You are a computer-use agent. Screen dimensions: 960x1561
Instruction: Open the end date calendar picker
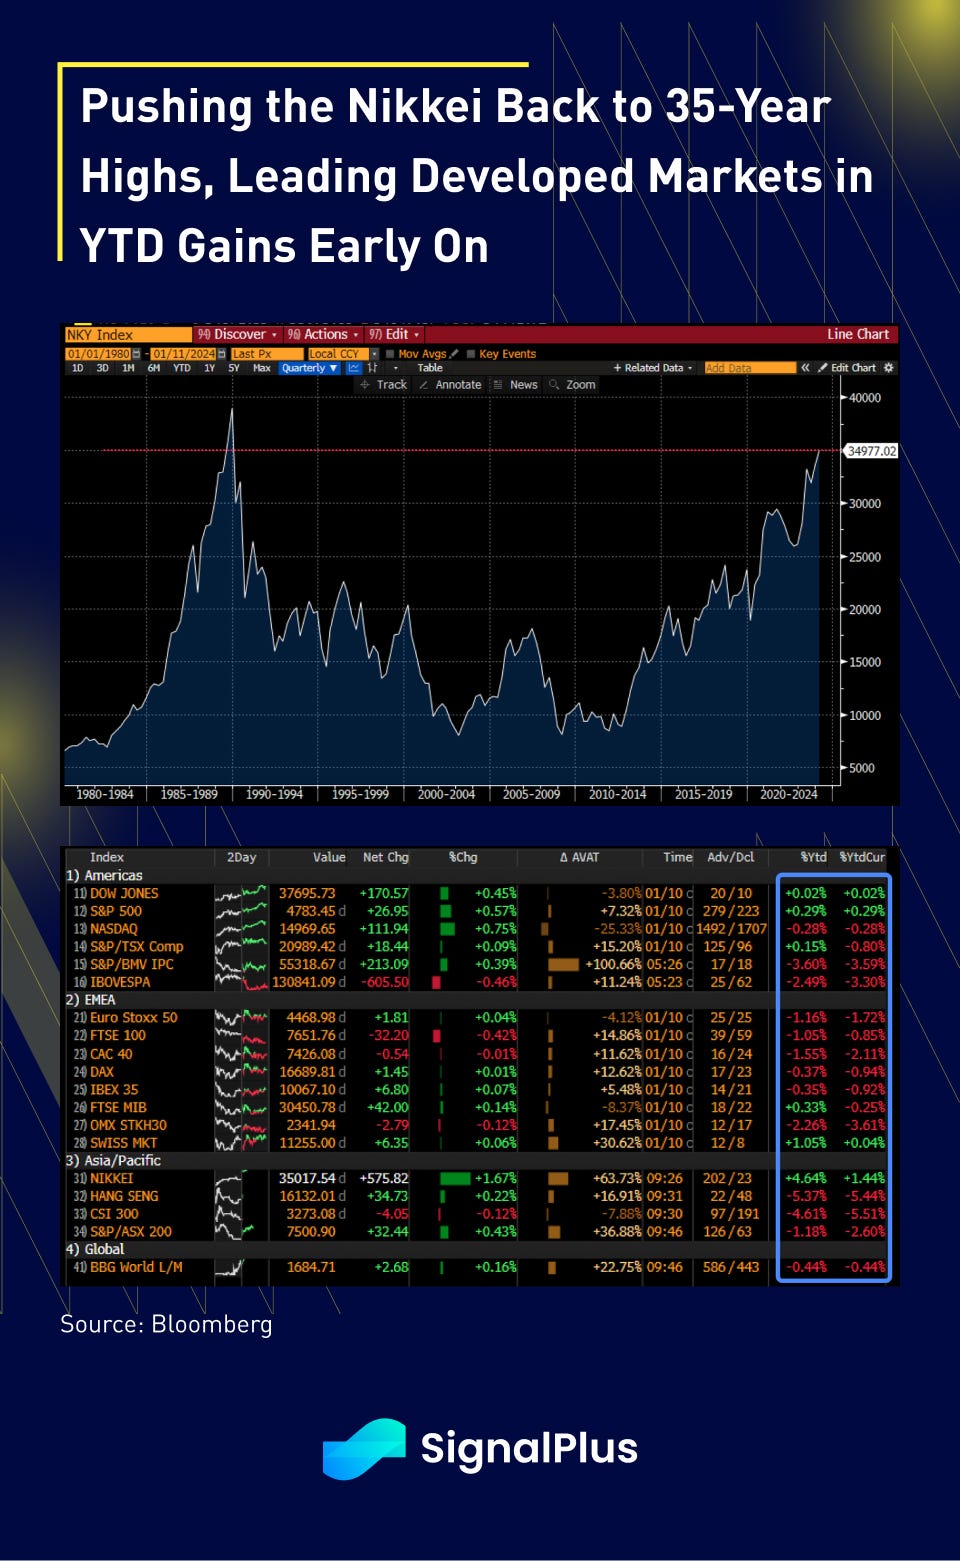point(221,354)
